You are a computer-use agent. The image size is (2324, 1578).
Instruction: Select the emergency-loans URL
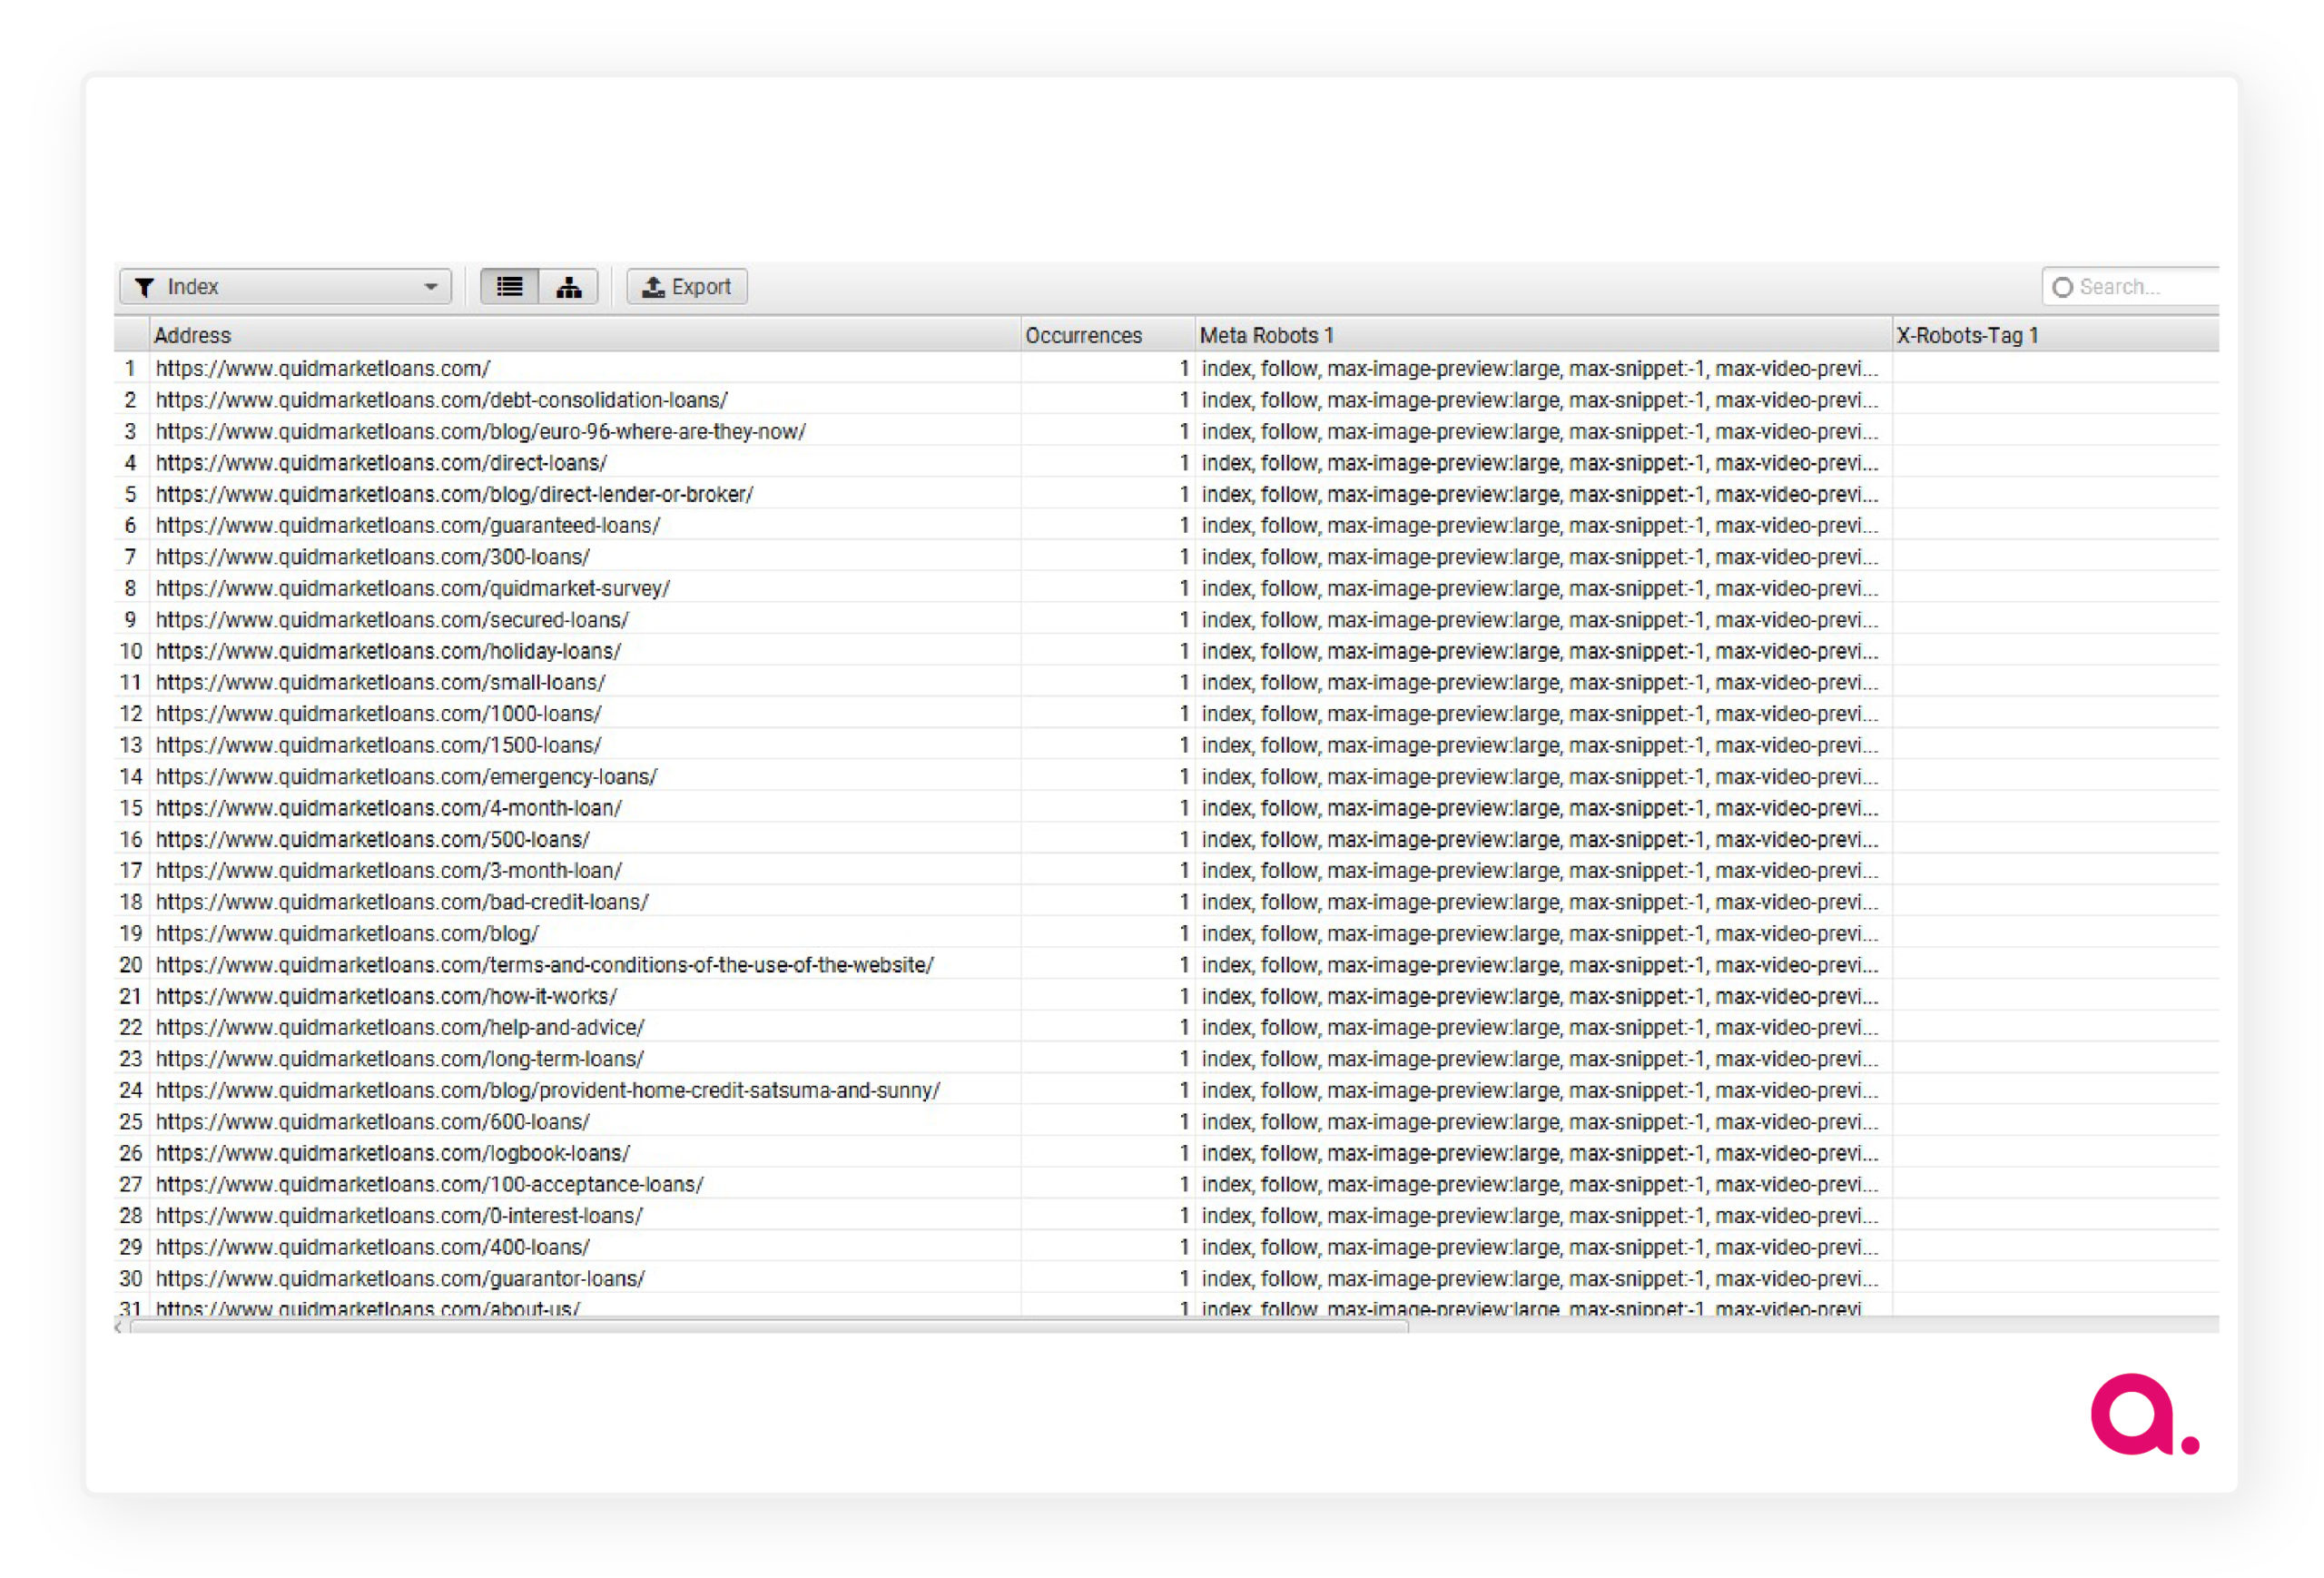407,777
